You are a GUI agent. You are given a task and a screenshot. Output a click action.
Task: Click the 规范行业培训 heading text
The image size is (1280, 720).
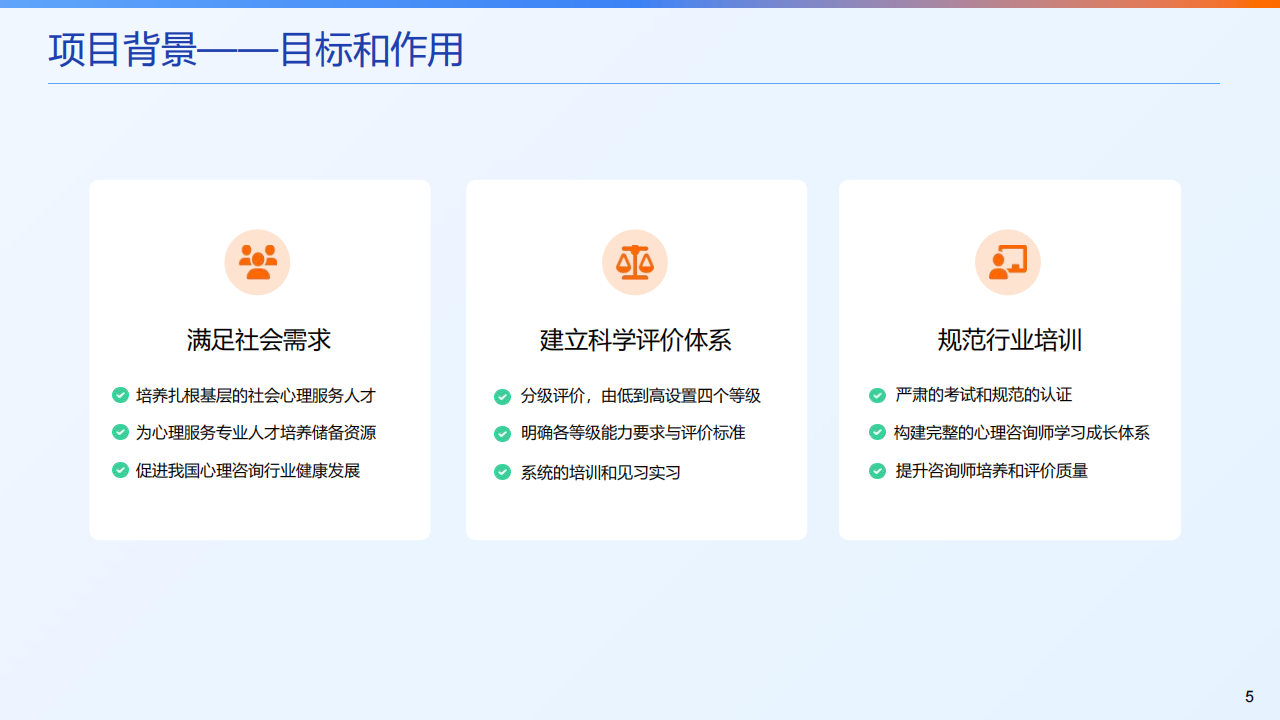coord(1007,340)
